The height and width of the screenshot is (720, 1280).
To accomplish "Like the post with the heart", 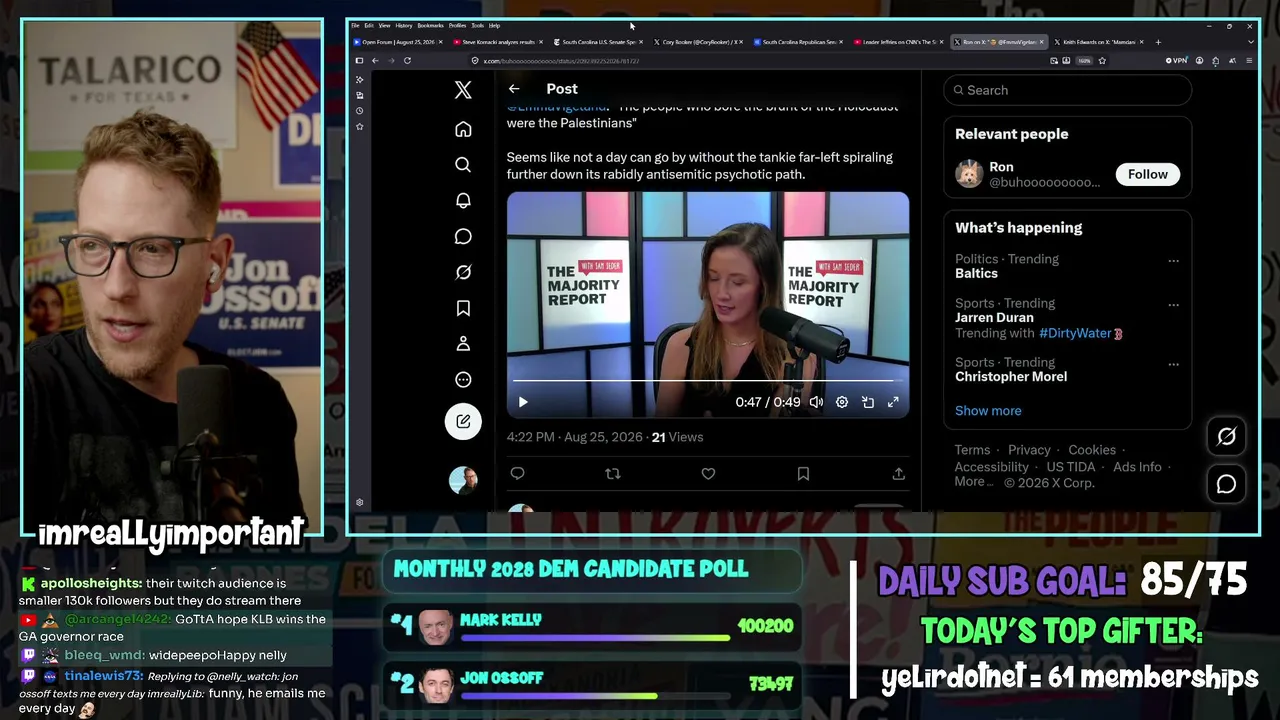I will click(x=708, y=474).
